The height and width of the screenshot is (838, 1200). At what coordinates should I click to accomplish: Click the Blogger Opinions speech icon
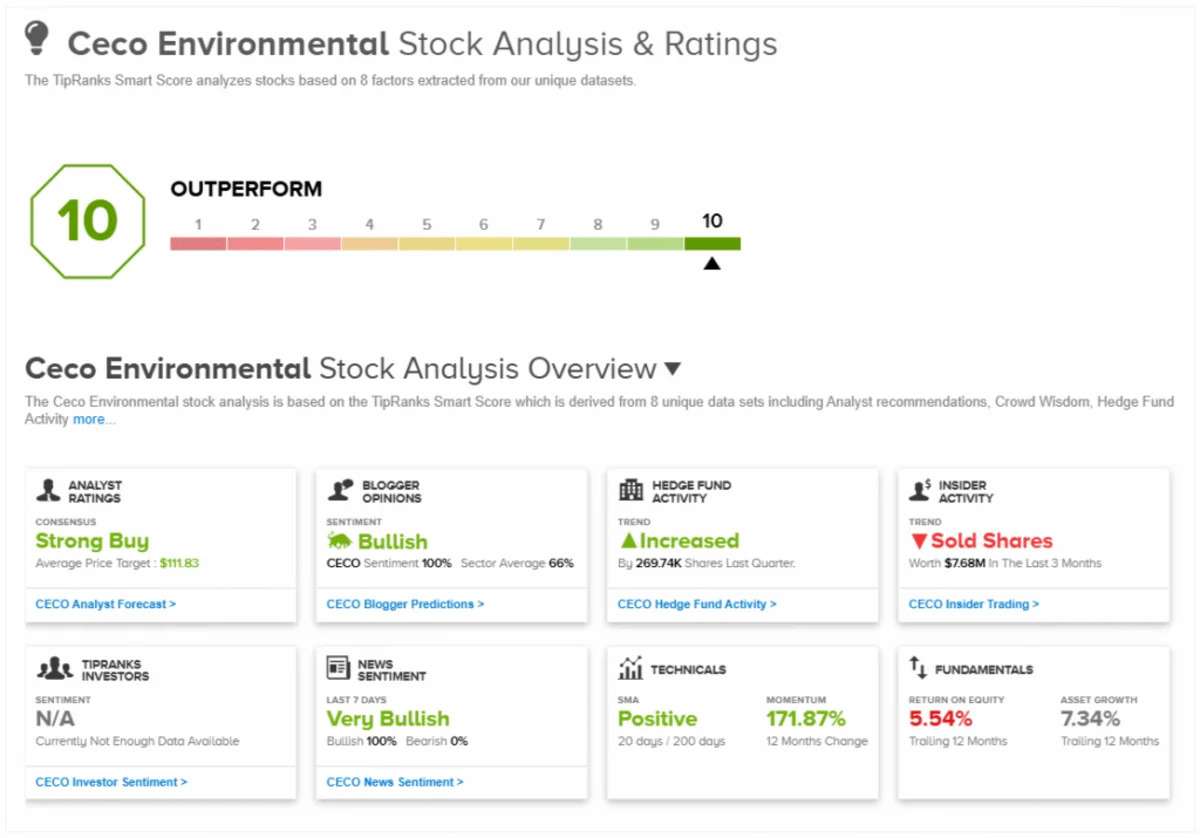(340, 490)
